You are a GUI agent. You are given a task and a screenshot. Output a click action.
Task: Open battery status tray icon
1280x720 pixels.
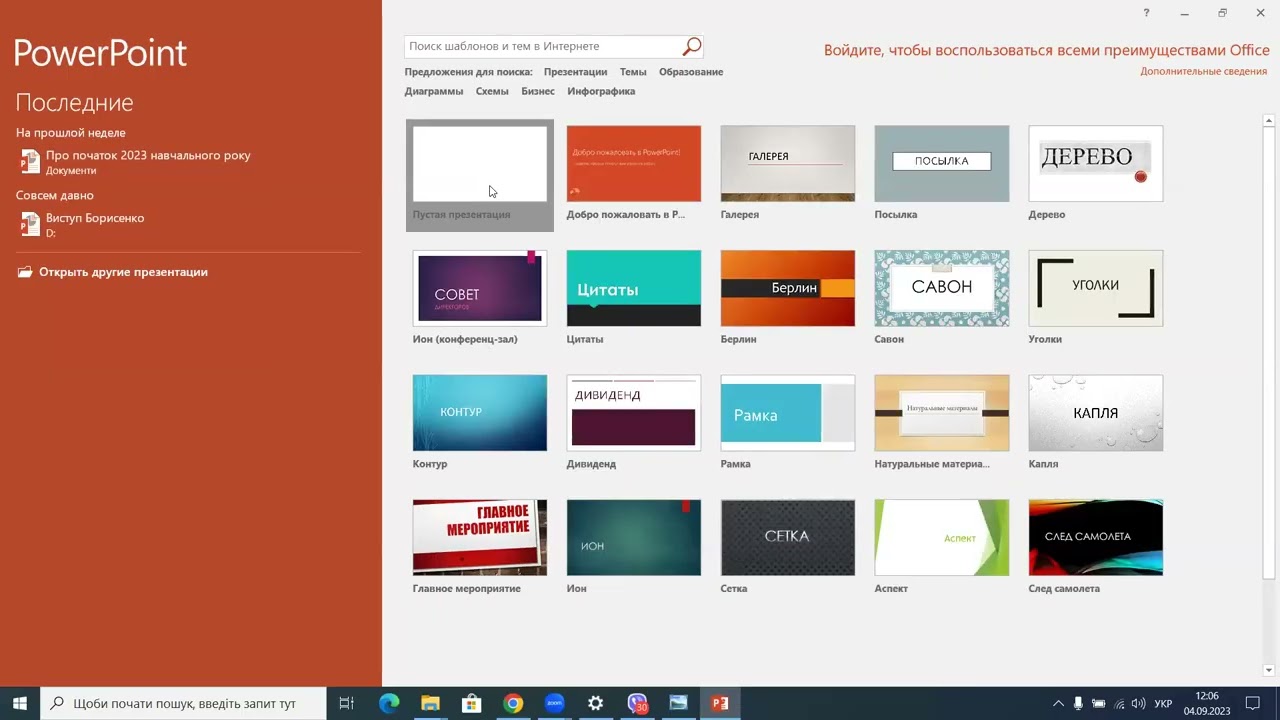point(1098,704)
